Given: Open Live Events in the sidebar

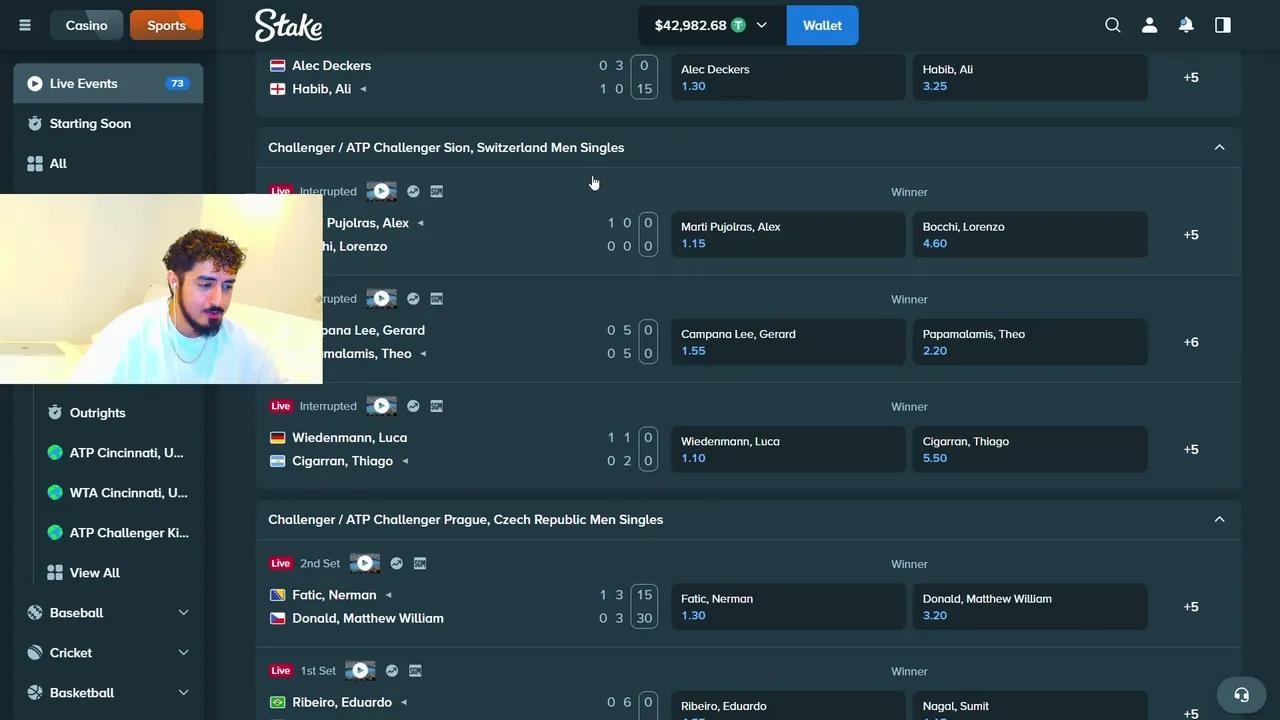Looking at the screenshot, I should [108, 83].
